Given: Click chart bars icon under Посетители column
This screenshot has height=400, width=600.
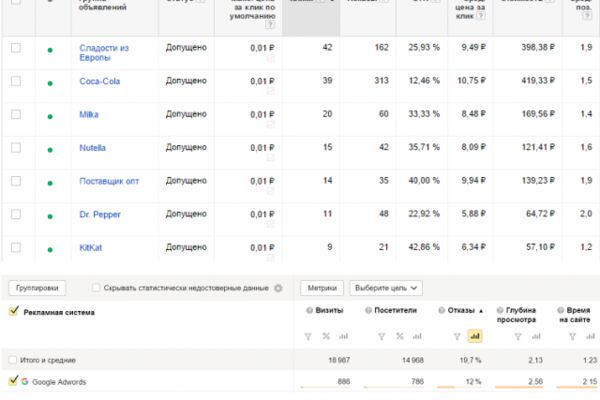Looking at the screenshot, I should coord(417,336).
